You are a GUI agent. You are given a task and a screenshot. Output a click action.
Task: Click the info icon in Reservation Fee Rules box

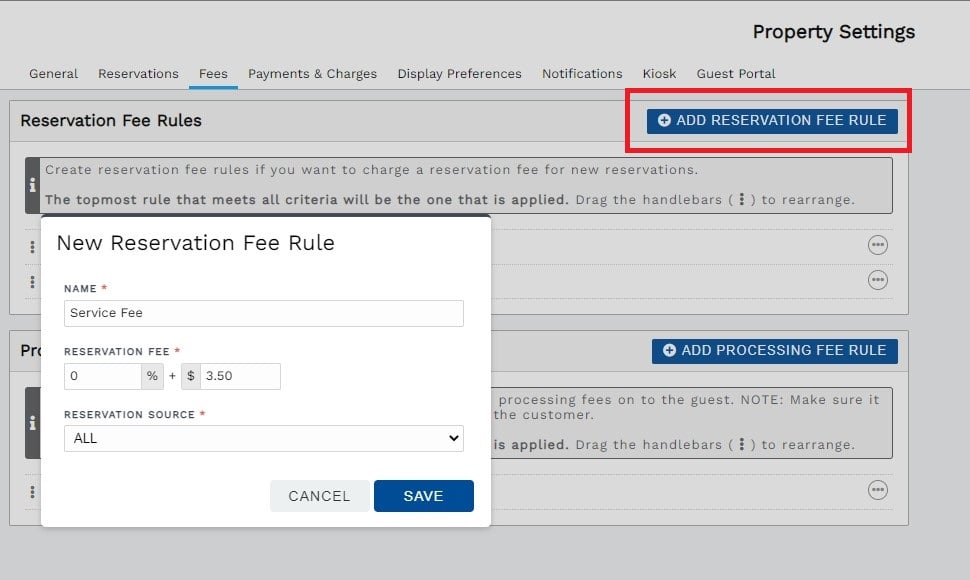[34, 184]
